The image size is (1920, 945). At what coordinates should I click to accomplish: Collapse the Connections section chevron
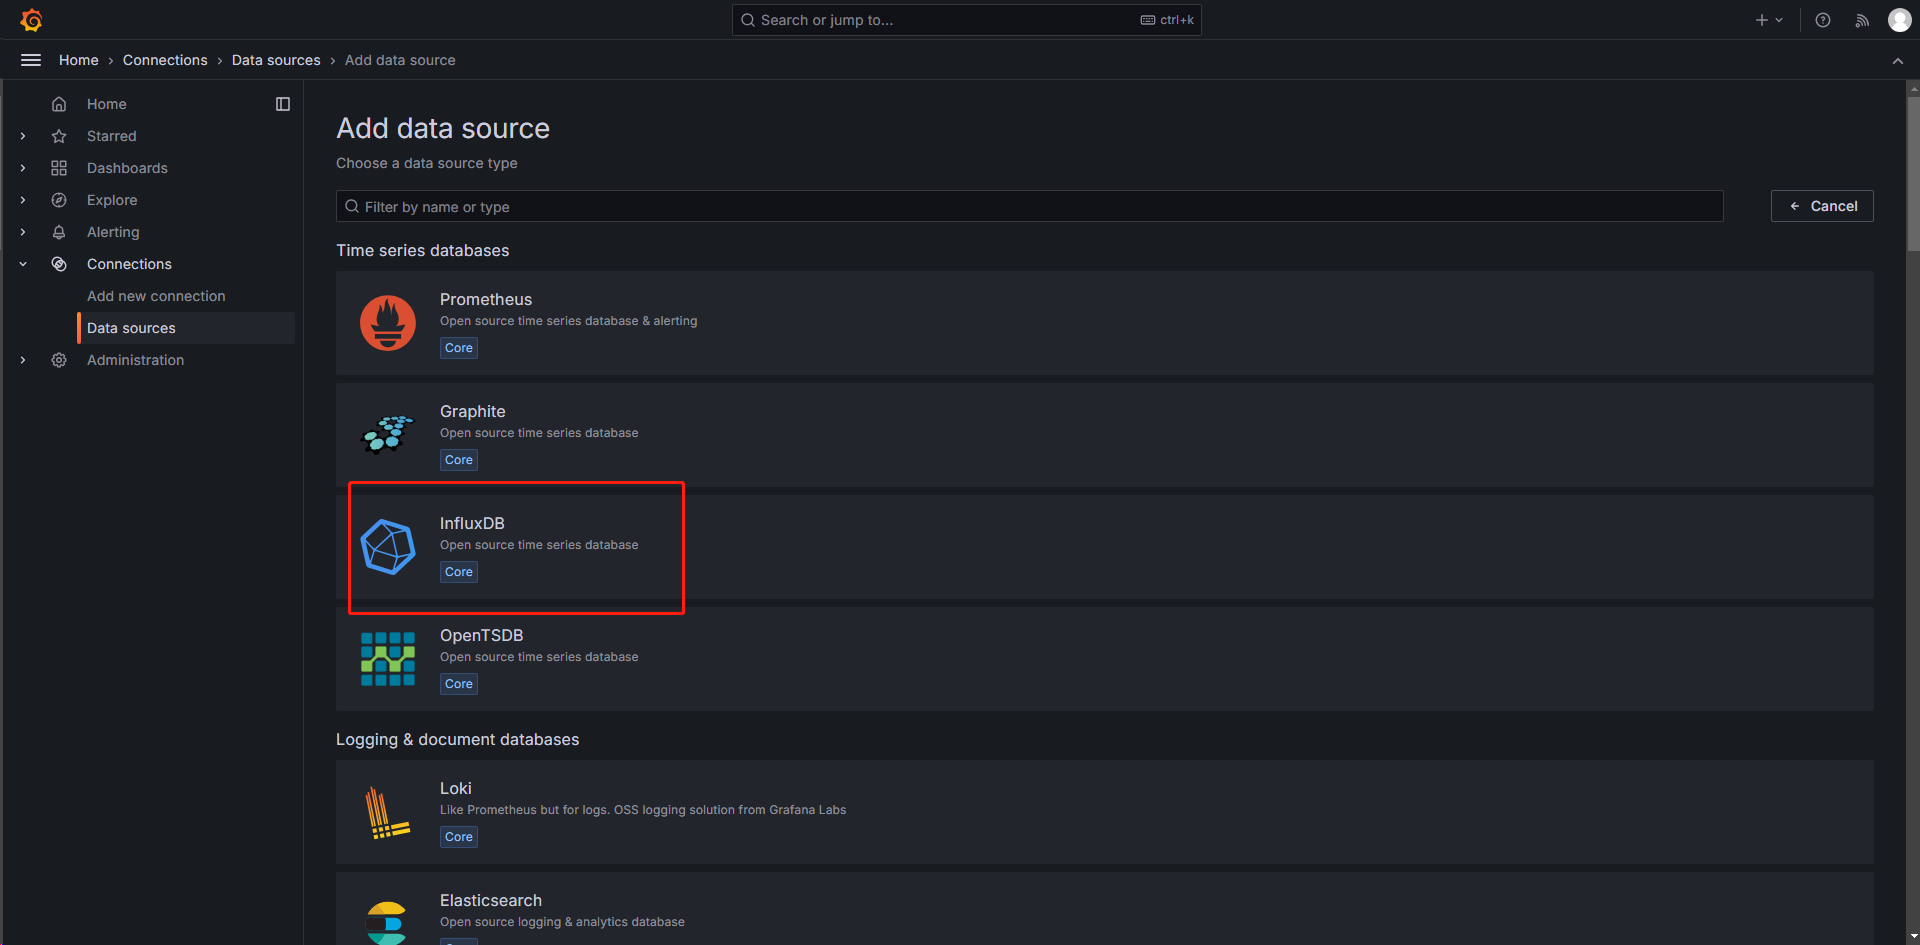[x=23, y=264]
